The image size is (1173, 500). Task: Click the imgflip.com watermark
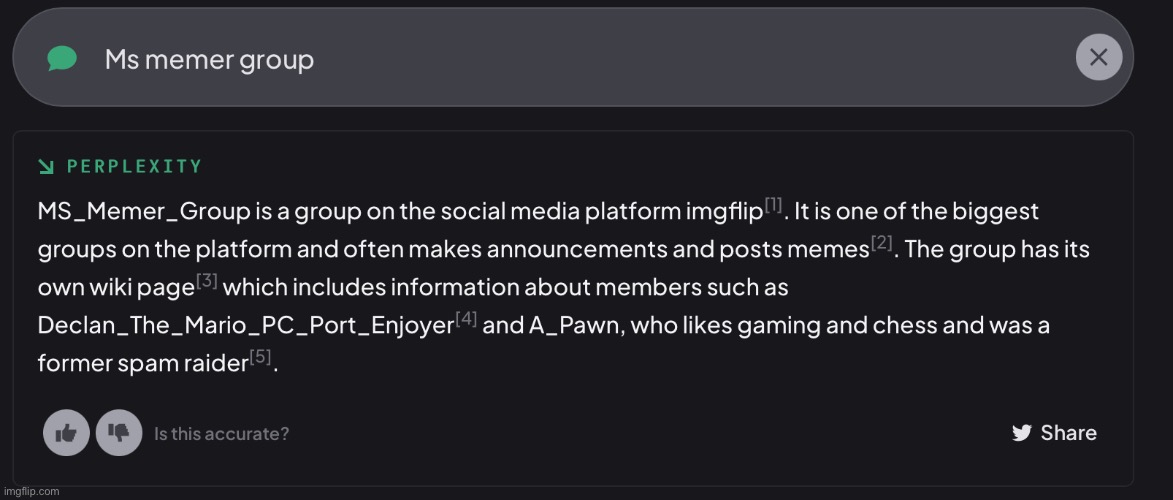30,491
